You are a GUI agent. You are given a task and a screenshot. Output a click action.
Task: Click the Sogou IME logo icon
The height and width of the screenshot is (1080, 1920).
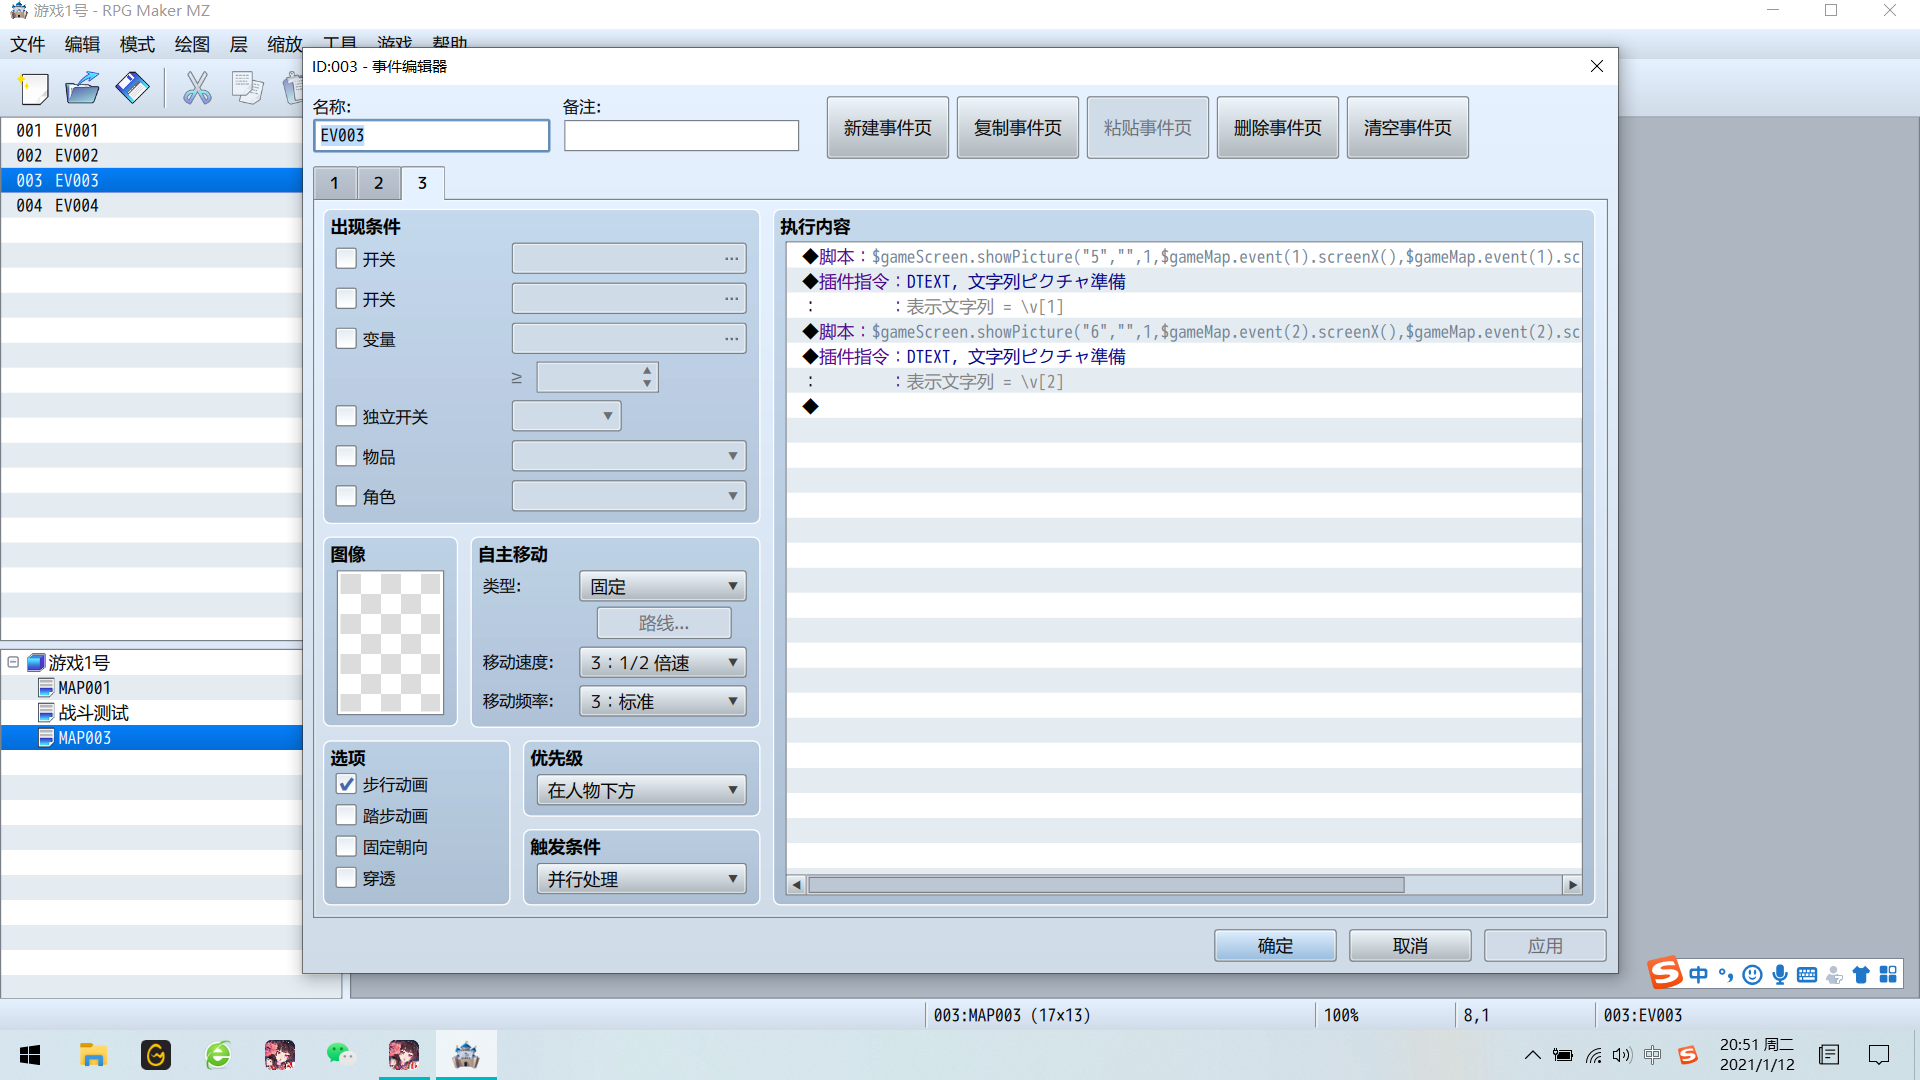point(1665,973)
